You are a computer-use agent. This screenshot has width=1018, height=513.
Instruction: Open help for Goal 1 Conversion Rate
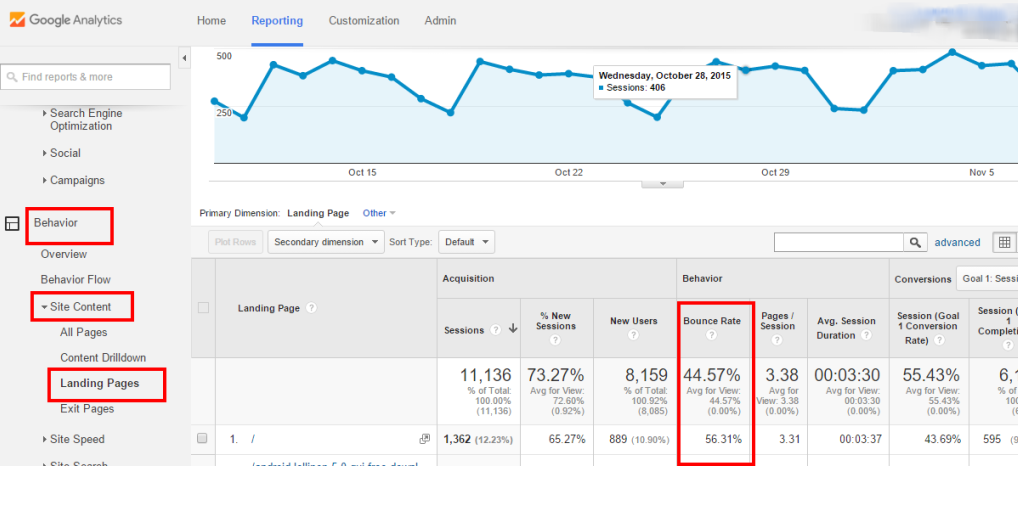pyautogui.click(x=939, y=340)
